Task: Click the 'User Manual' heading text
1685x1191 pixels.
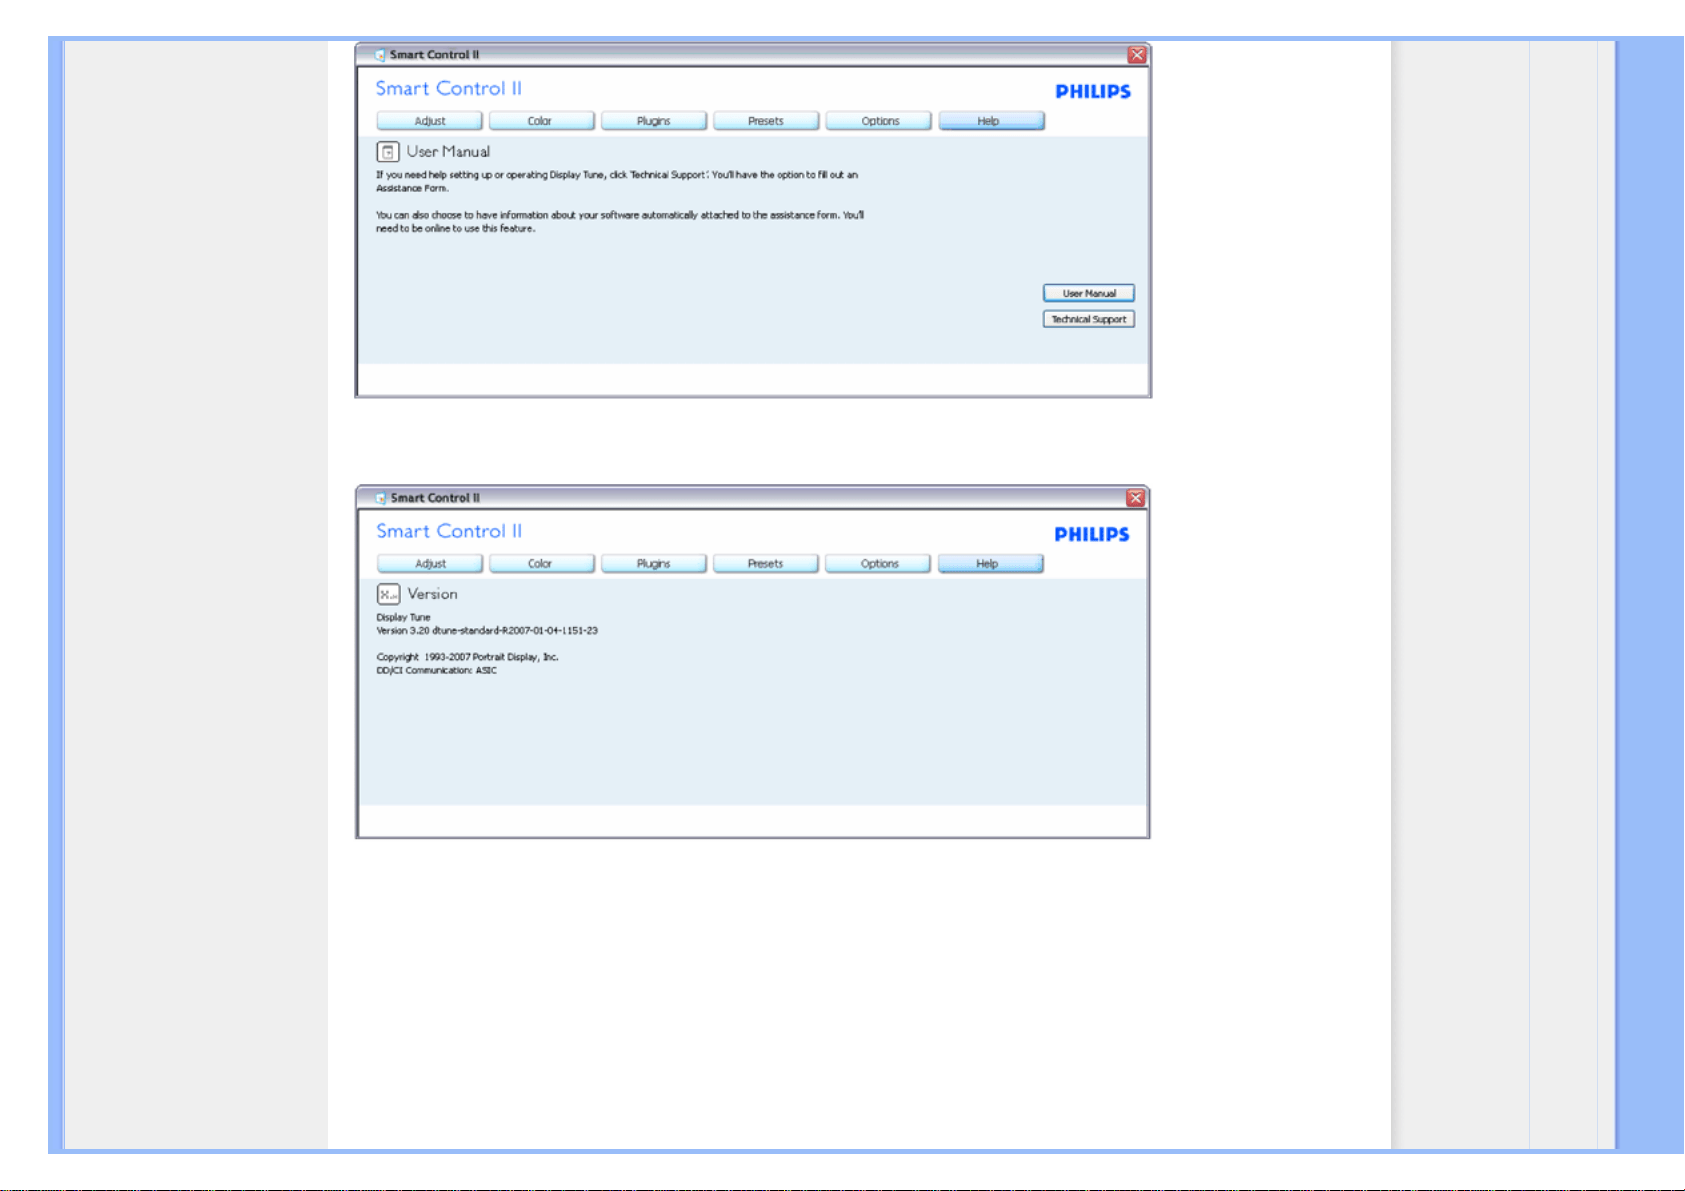Action: coord(448,152)
